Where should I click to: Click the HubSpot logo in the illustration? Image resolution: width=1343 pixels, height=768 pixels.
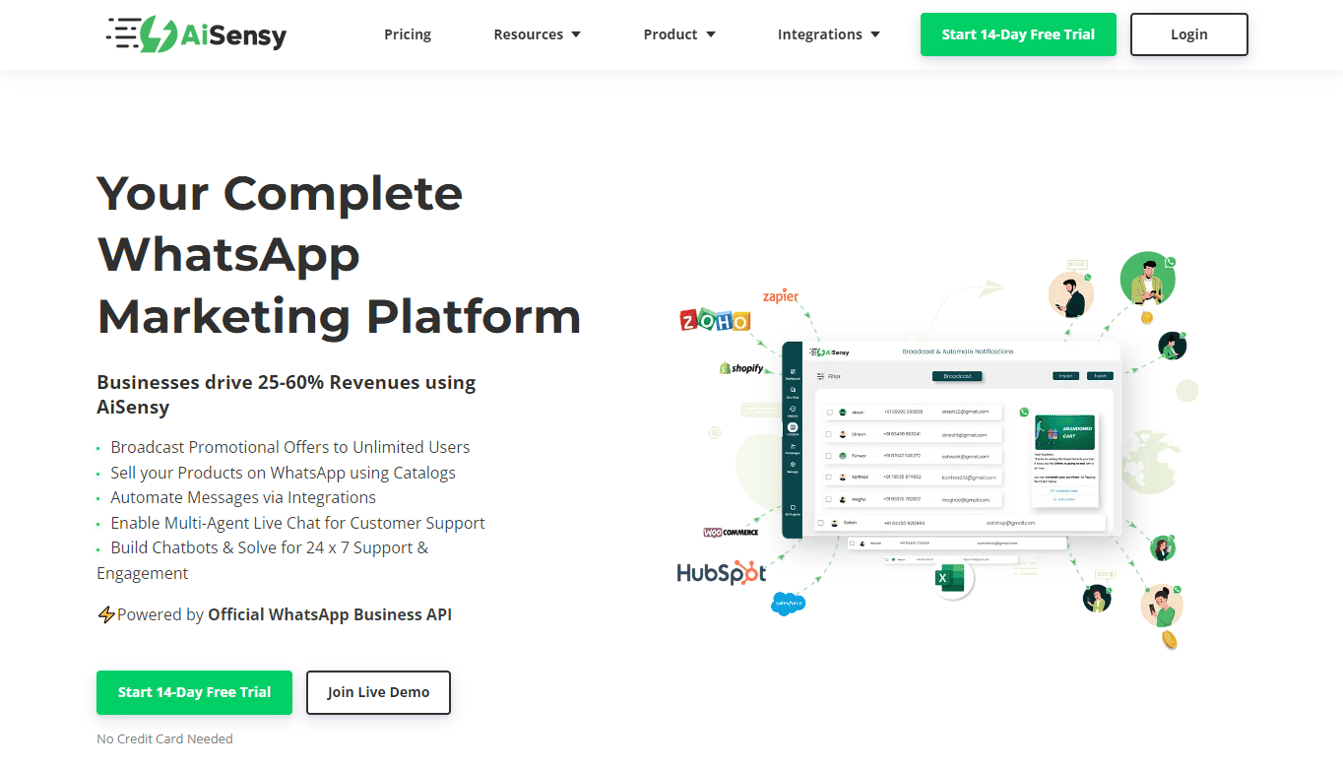tap(721, 573)
